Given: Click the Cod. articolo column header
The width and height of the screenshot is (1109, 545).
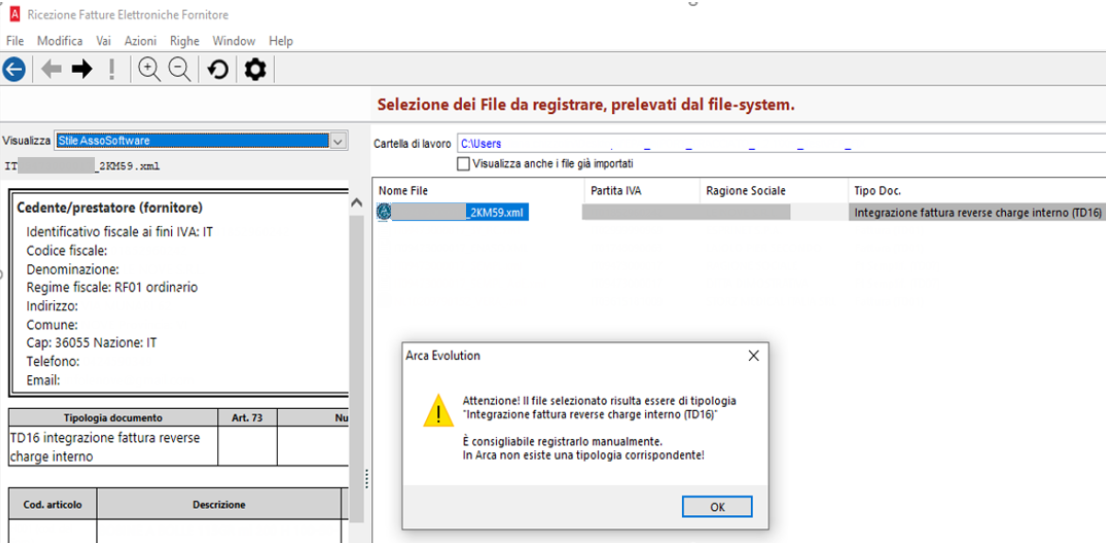Looking at the screenshot, I should pyautogui.click(x=53, y=505).
